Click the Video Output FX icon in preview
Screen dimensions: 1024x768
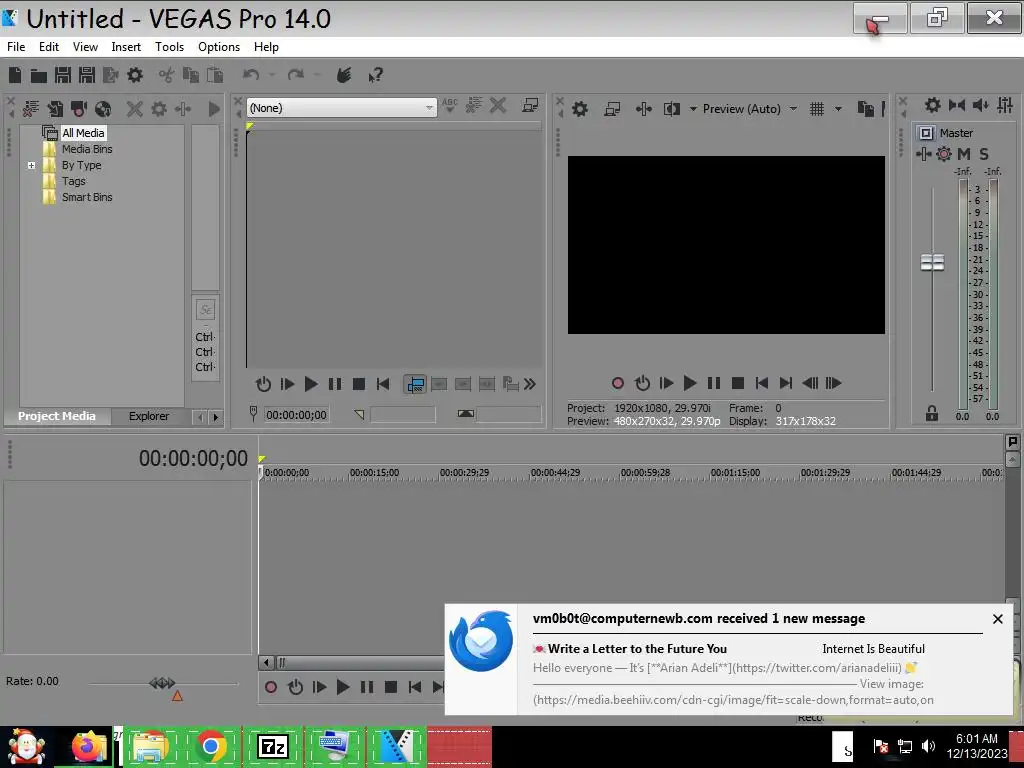643,109
